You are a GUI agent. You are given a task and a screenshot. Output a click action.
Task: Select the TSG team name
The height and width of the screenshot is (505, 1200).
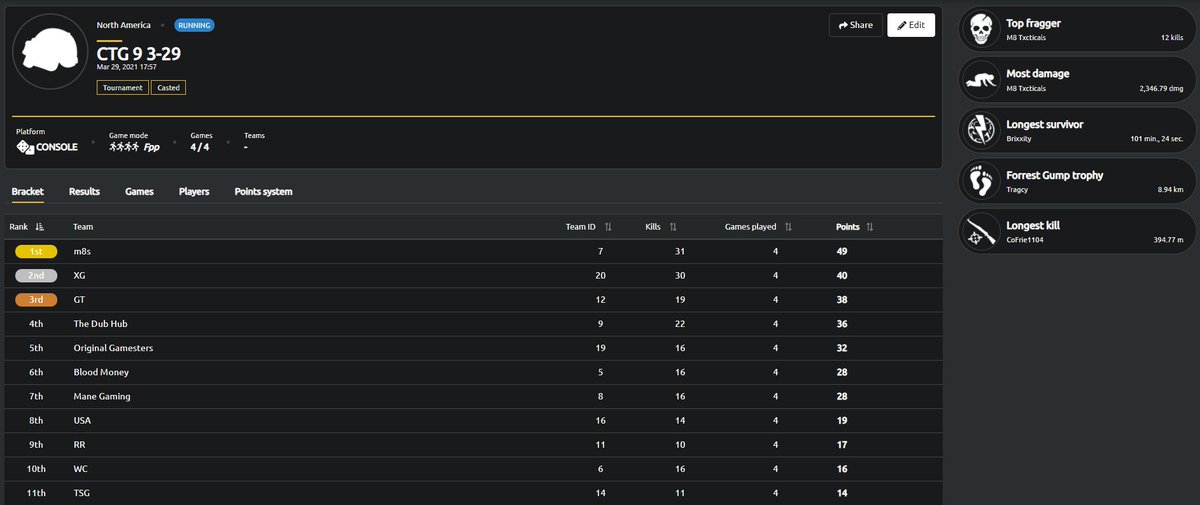pyautogui.click(x=83, y=492)
